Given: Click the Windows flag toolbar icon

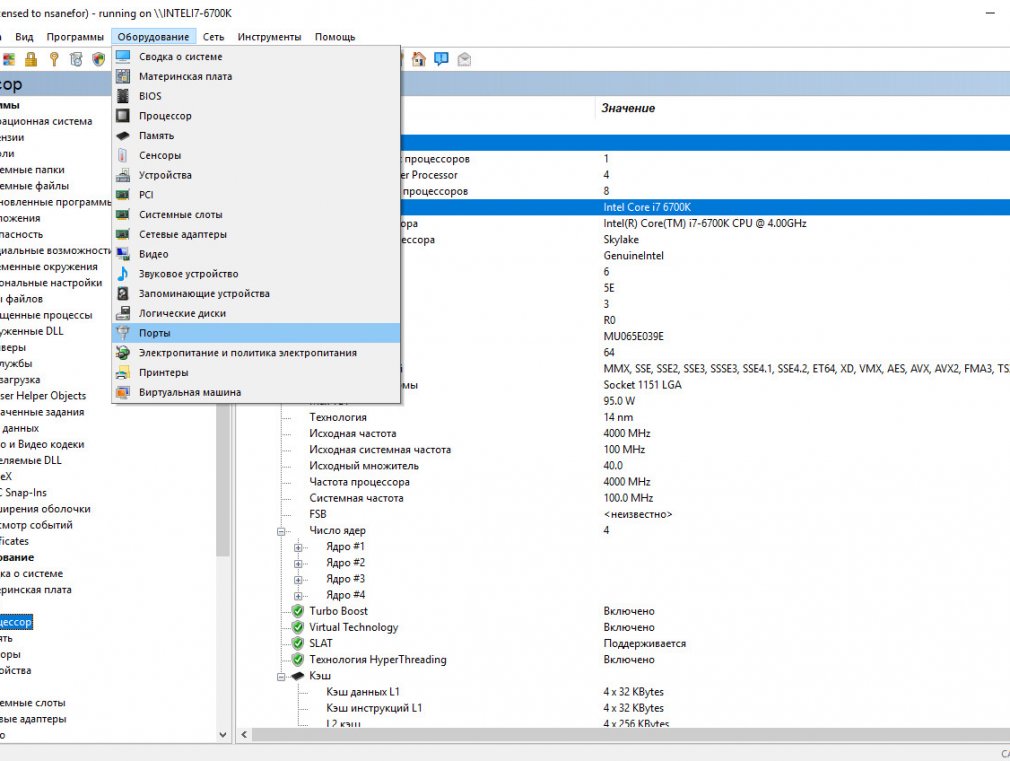Looking at the screenshot, I should coord(8,60).
